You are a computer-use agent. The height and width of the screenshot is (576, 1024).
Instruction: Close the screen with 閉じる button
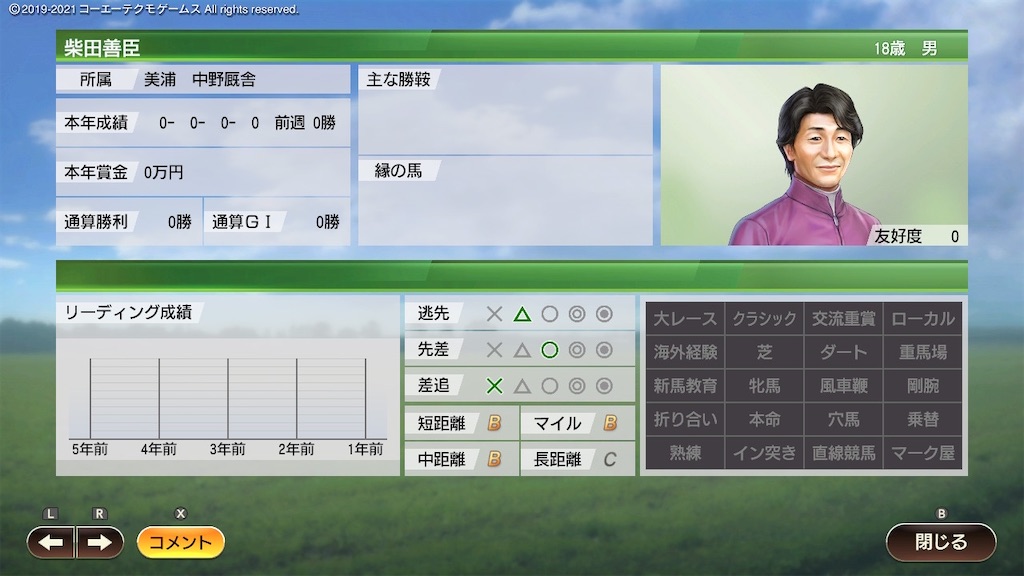tap(941, 542)
